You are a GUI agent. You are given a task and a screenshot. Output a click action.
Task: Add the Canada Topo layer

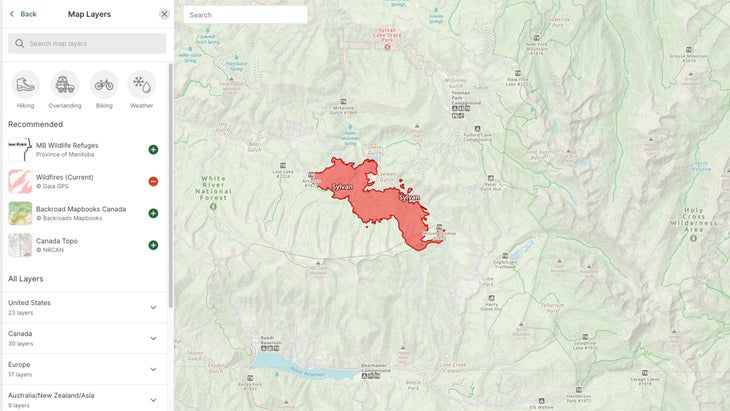(153, 245)
